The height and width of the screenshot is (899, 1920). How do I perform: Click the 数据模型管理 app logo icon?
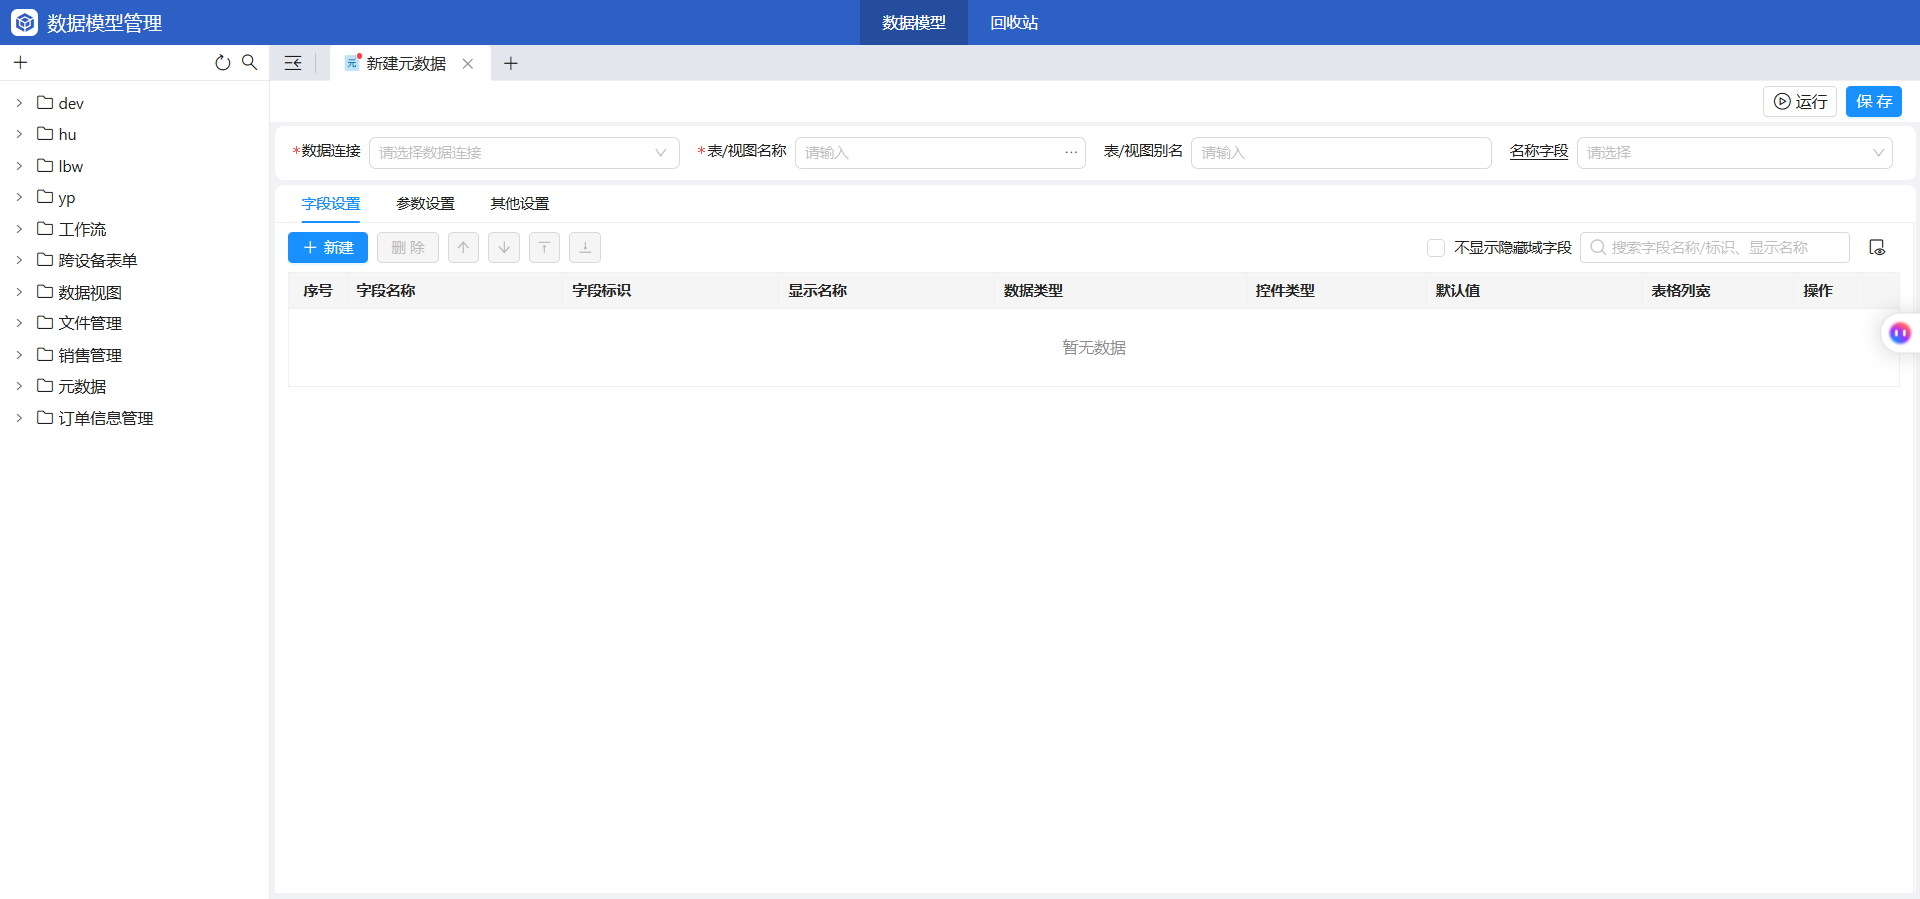[x=25, y=22]
